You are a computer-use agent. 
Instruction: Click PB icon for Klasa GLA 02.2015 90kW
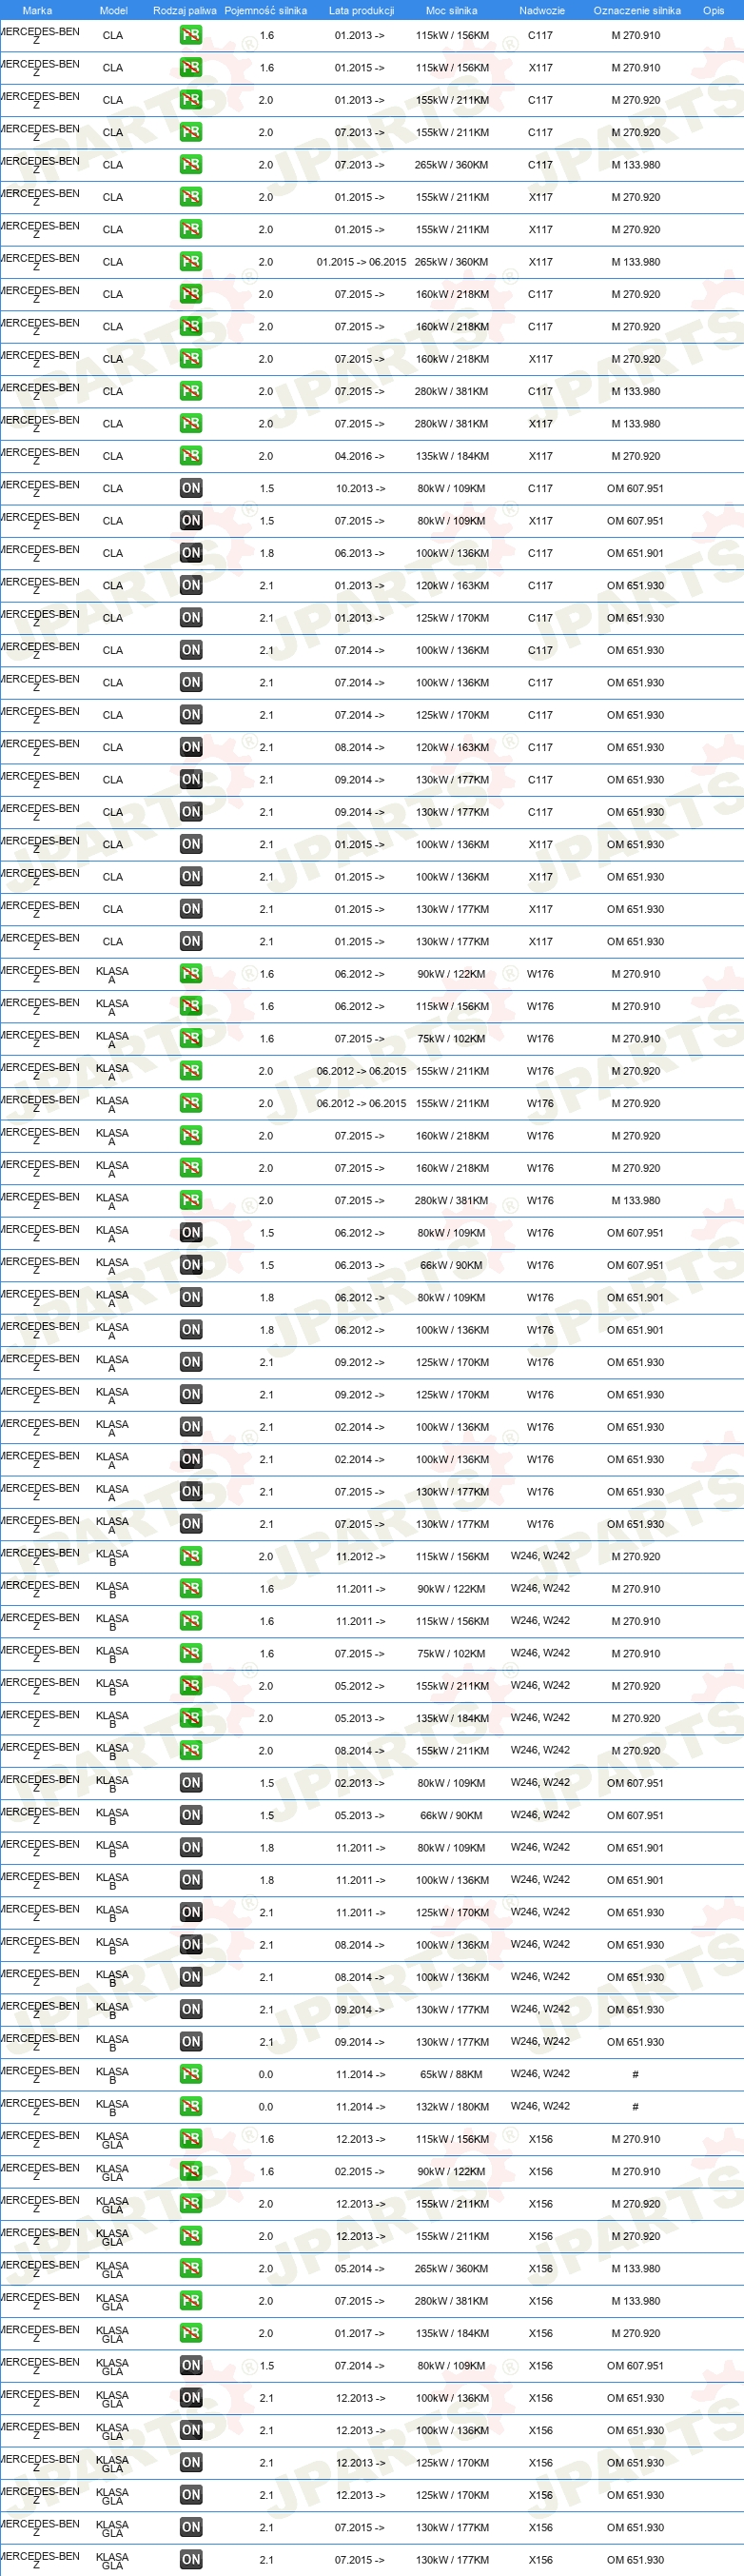(x=191, y=2171)
